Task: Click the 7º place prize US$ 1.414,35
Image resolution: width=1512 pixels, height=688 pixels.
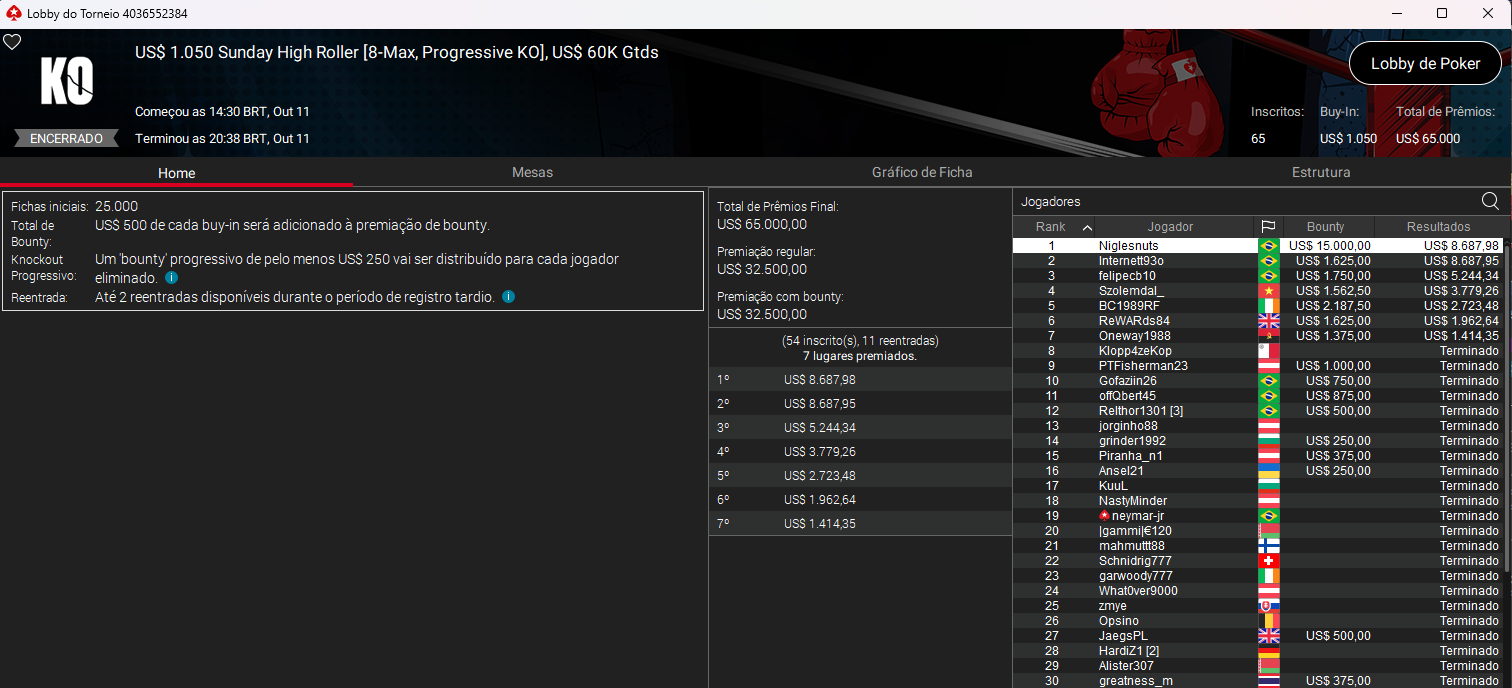Action: 819,524
